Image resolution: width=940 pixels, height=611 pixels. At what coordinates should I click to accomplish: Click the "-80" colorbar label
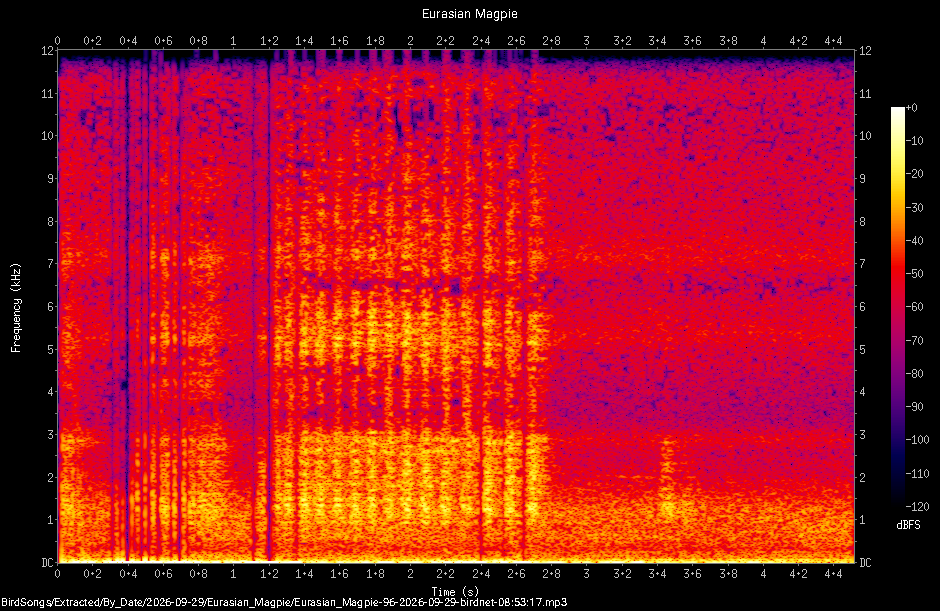point(914,374)
